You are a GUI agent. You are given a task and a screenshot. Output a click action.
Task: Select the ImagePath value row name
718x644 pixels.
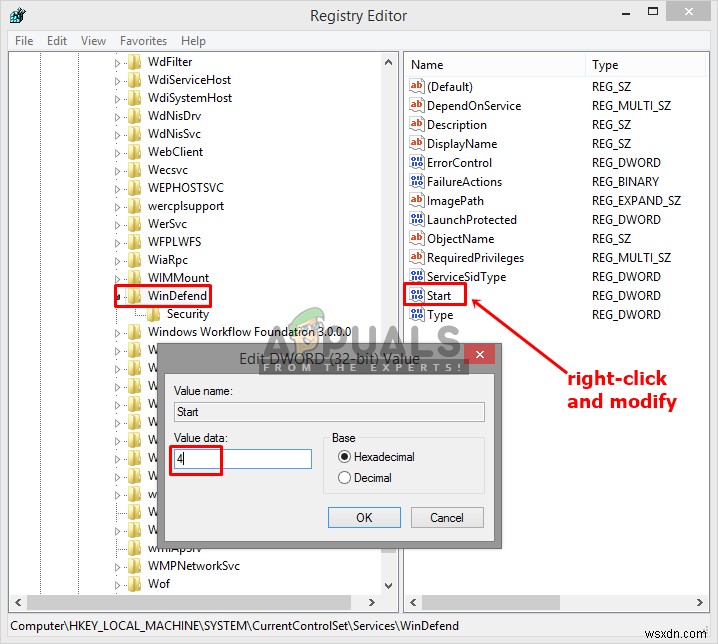click(x=455, y=201)
